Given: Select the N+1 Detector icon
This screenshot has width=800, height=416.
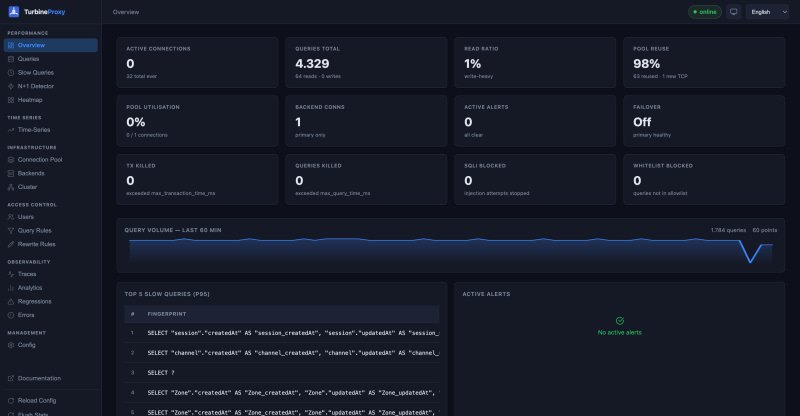Looking at the screenshot, I should (x=11, y=86).
